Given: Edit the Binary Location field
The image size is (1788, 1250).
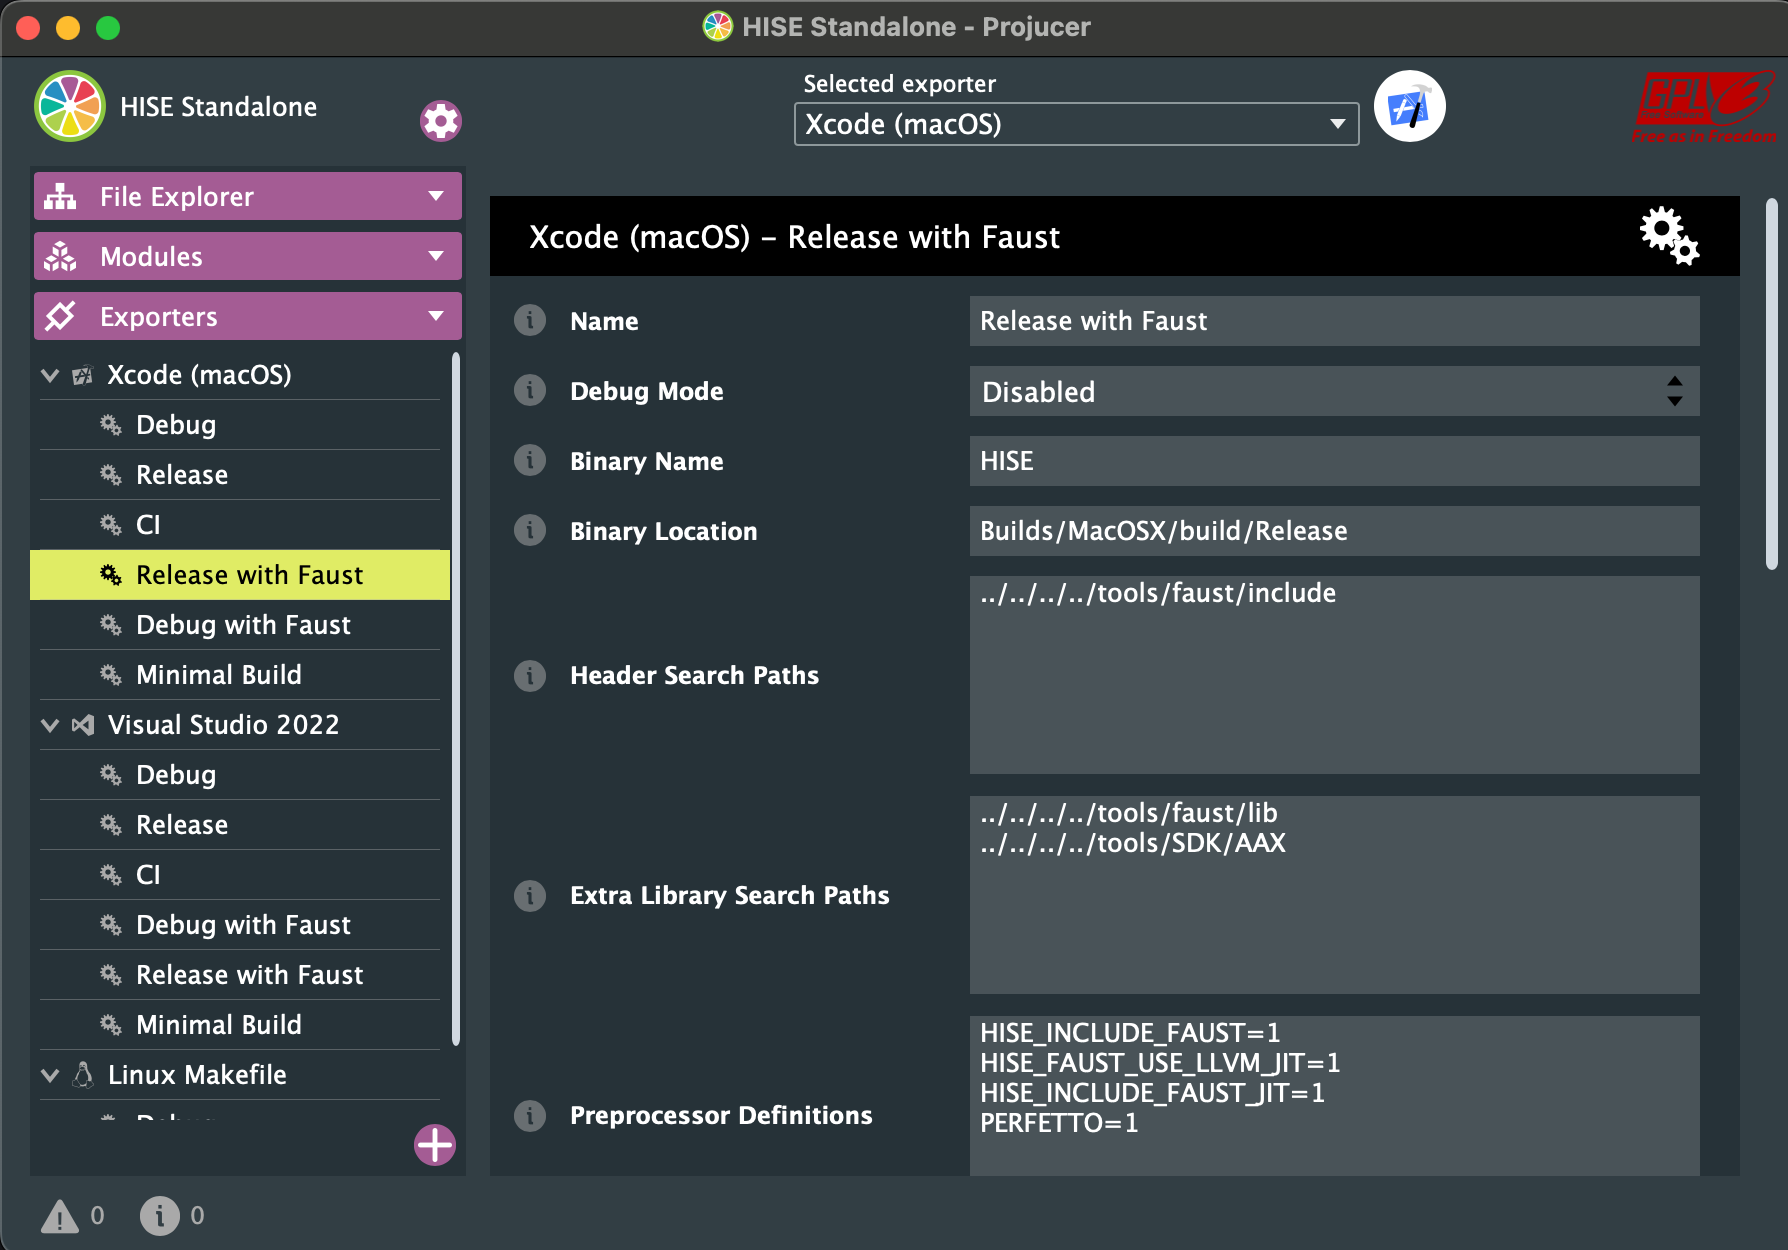Looking at the screenshot, I should [1334, 531].
